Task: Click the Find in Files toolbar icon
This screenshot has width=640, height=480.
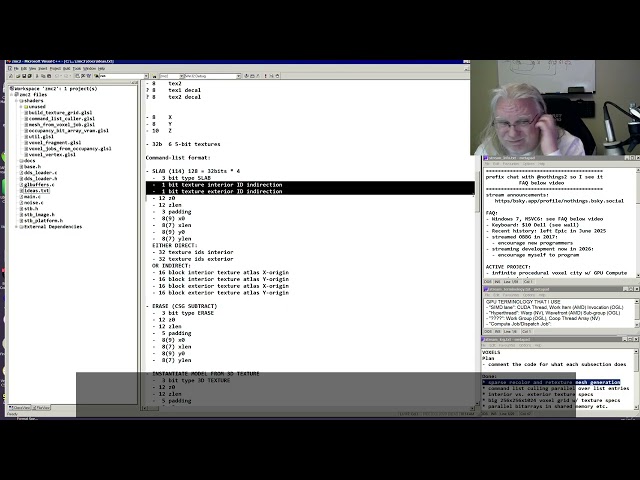Action: [x=96, y=76]
